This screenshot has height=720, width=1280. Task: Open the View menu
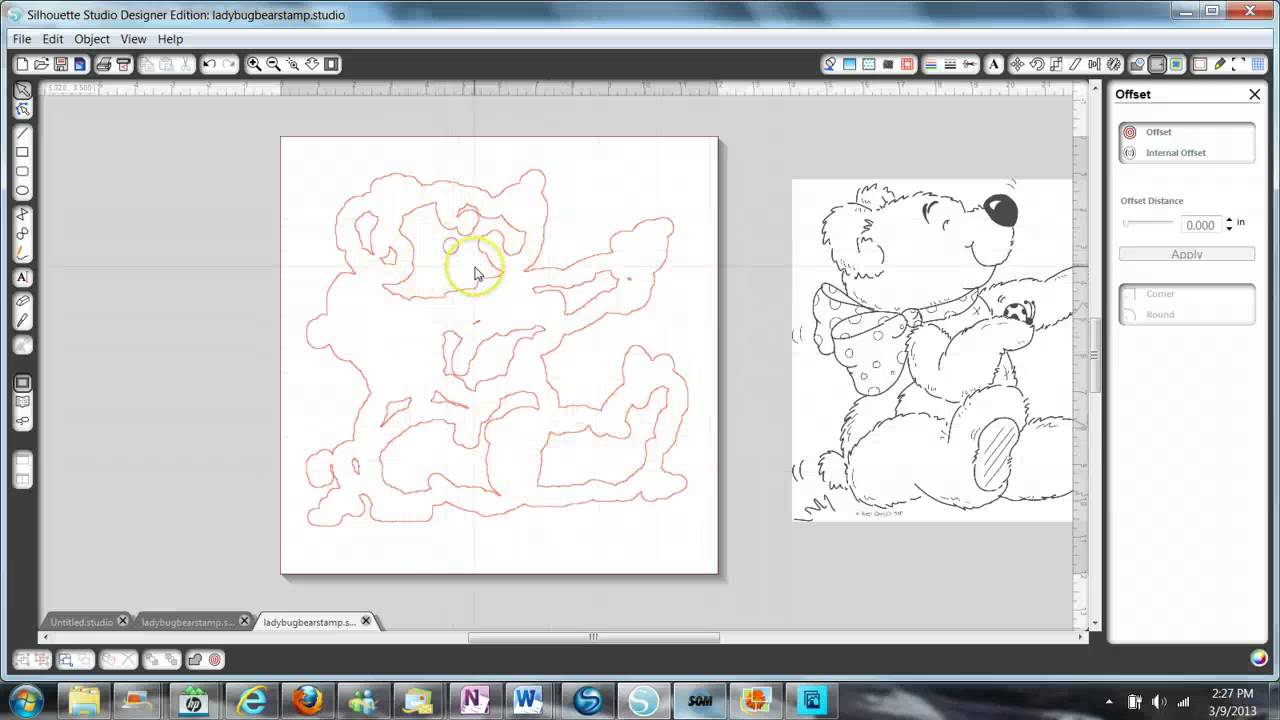(x=133, y=39)
